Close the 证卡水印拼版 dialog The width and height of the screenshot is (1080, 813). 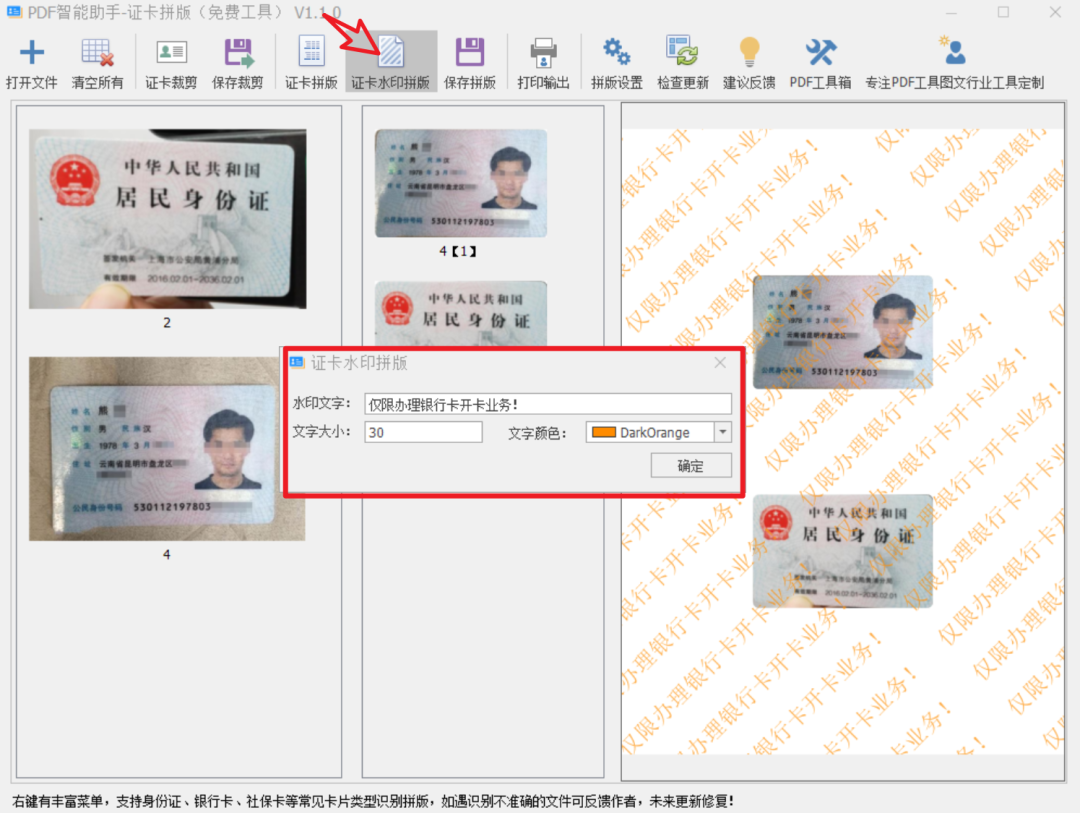(x=720, y=363)
